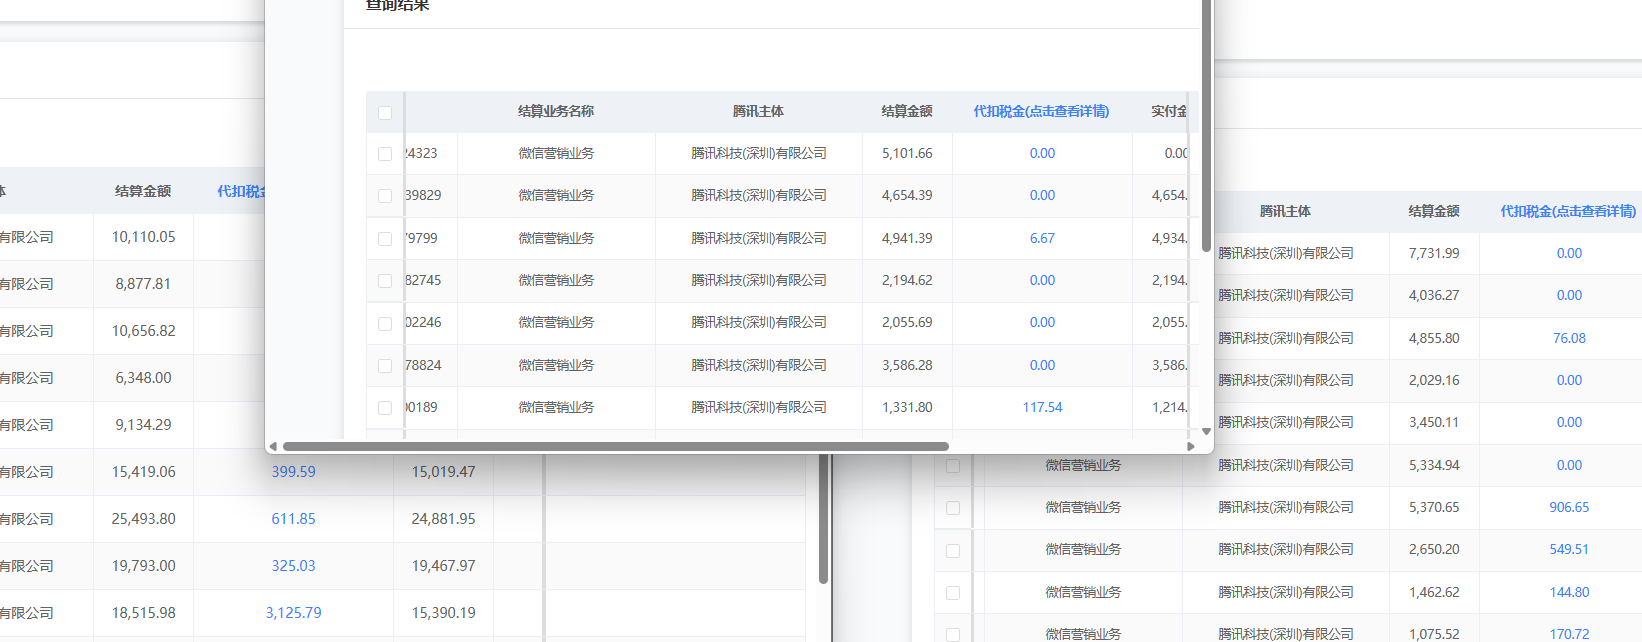In the right window, check the 5,334.94 row
This screenshot has height=642, width=1642.
pos(953,466)
